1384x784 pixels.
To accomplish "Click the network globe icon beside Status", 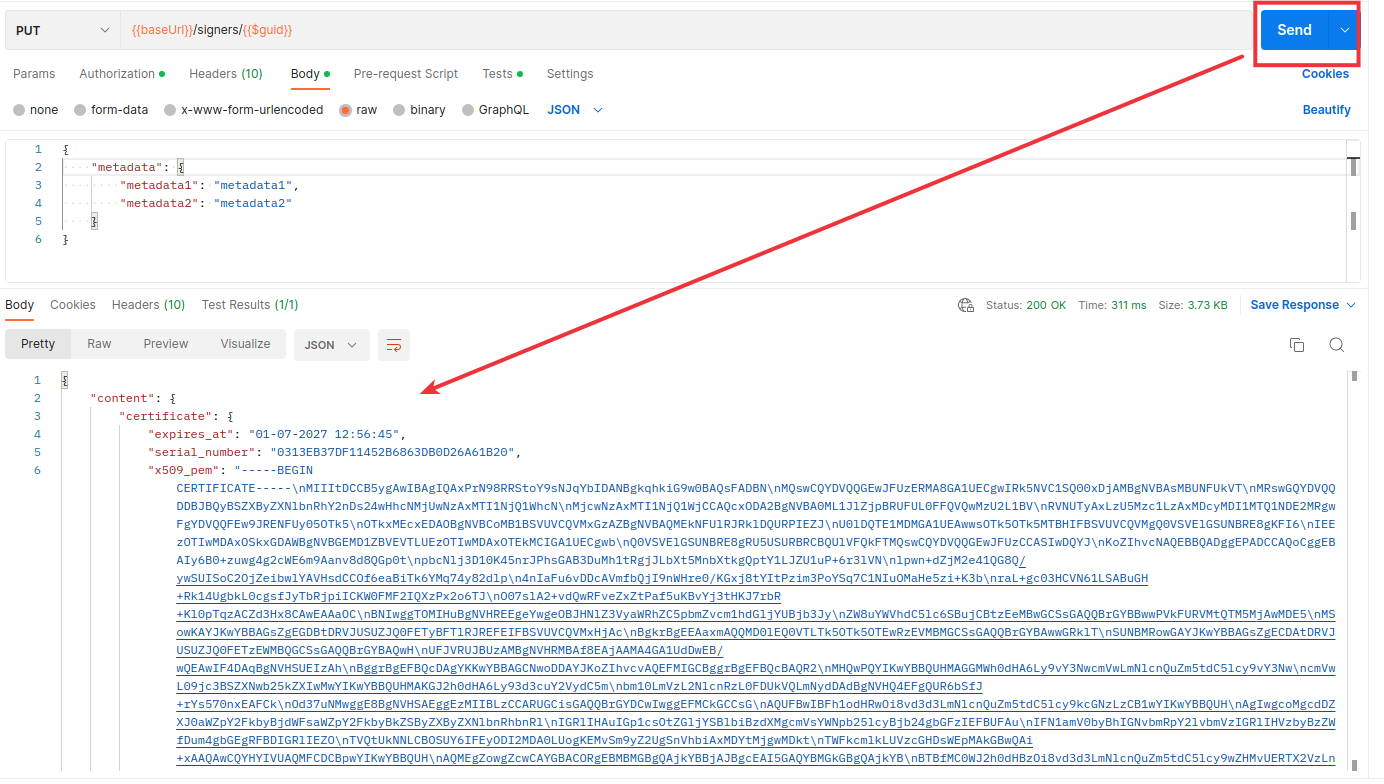I will point(965,305).
